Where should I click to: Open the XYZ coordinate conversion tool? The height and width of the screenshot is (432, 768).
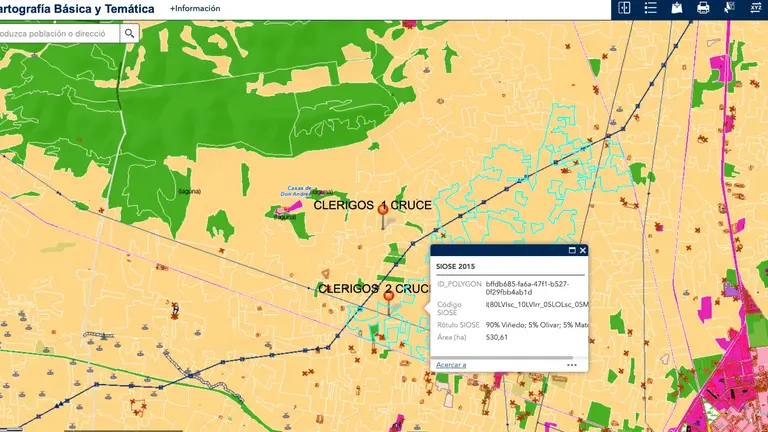tap(754, 8)
